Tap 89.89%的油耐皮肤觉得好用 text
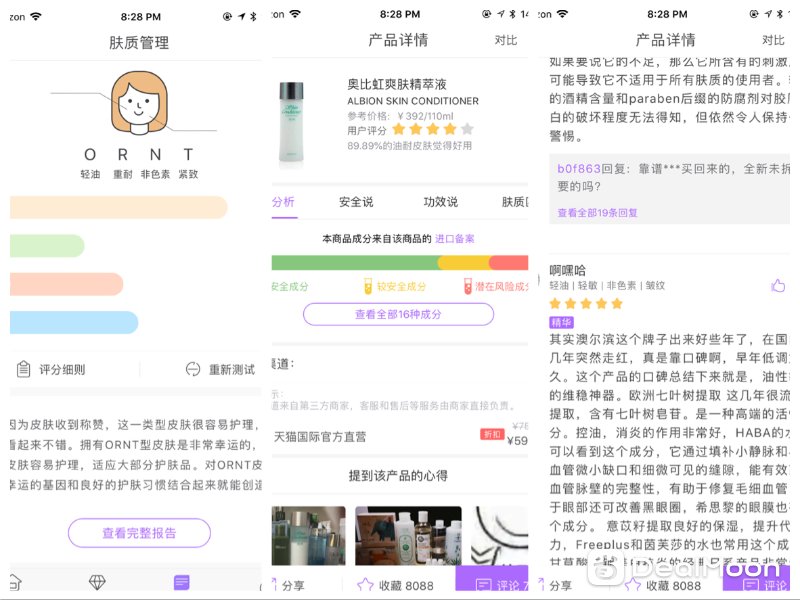Screen dimensions: 800x600 [410, 146]
